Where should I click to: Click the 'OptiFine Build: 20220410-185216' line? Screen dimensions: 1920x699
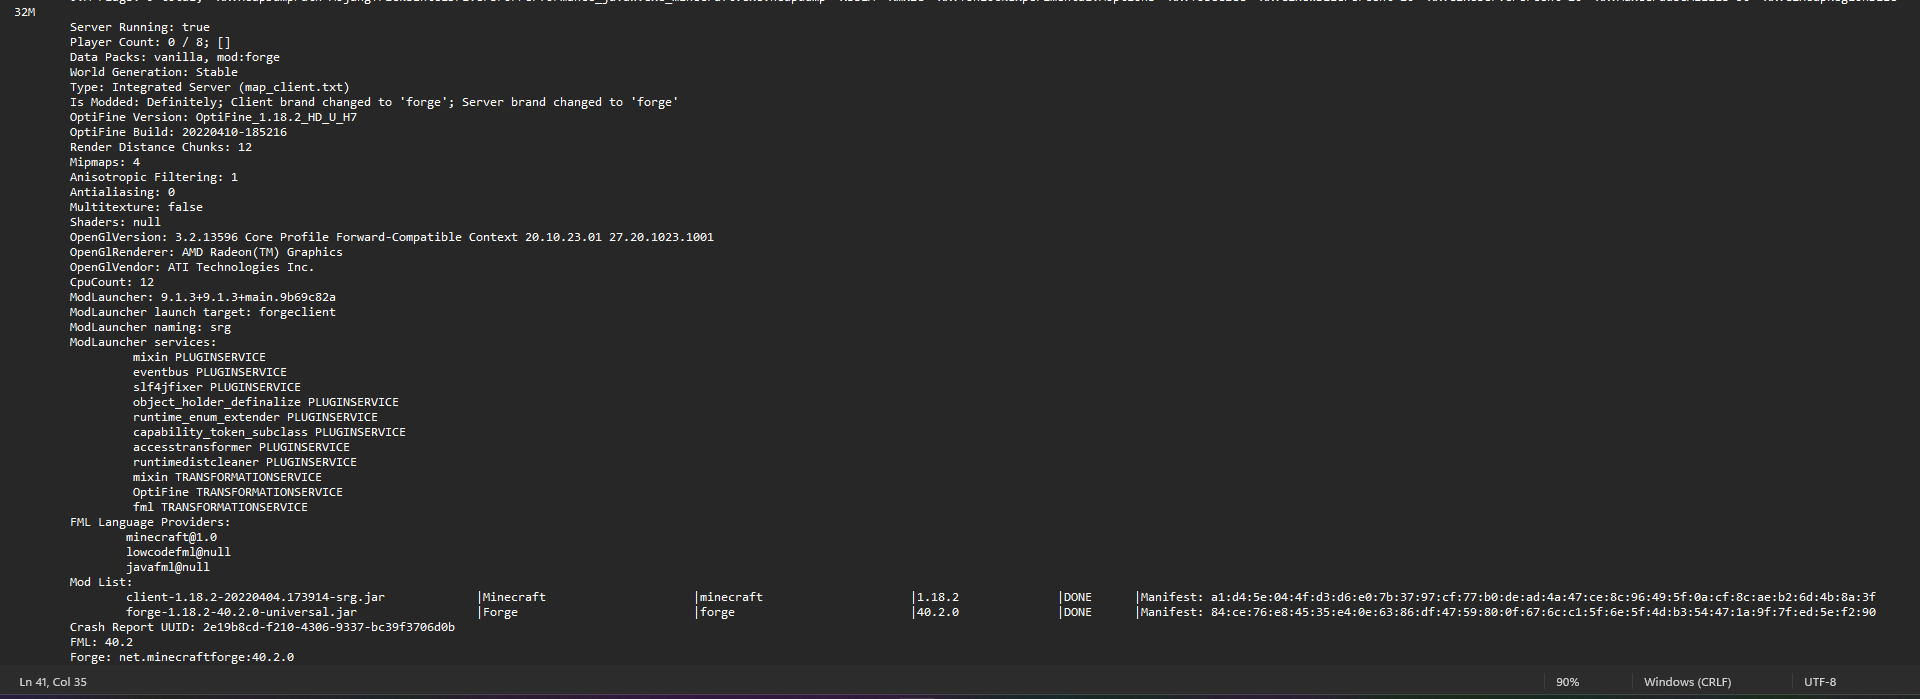(x=178, y=132)
